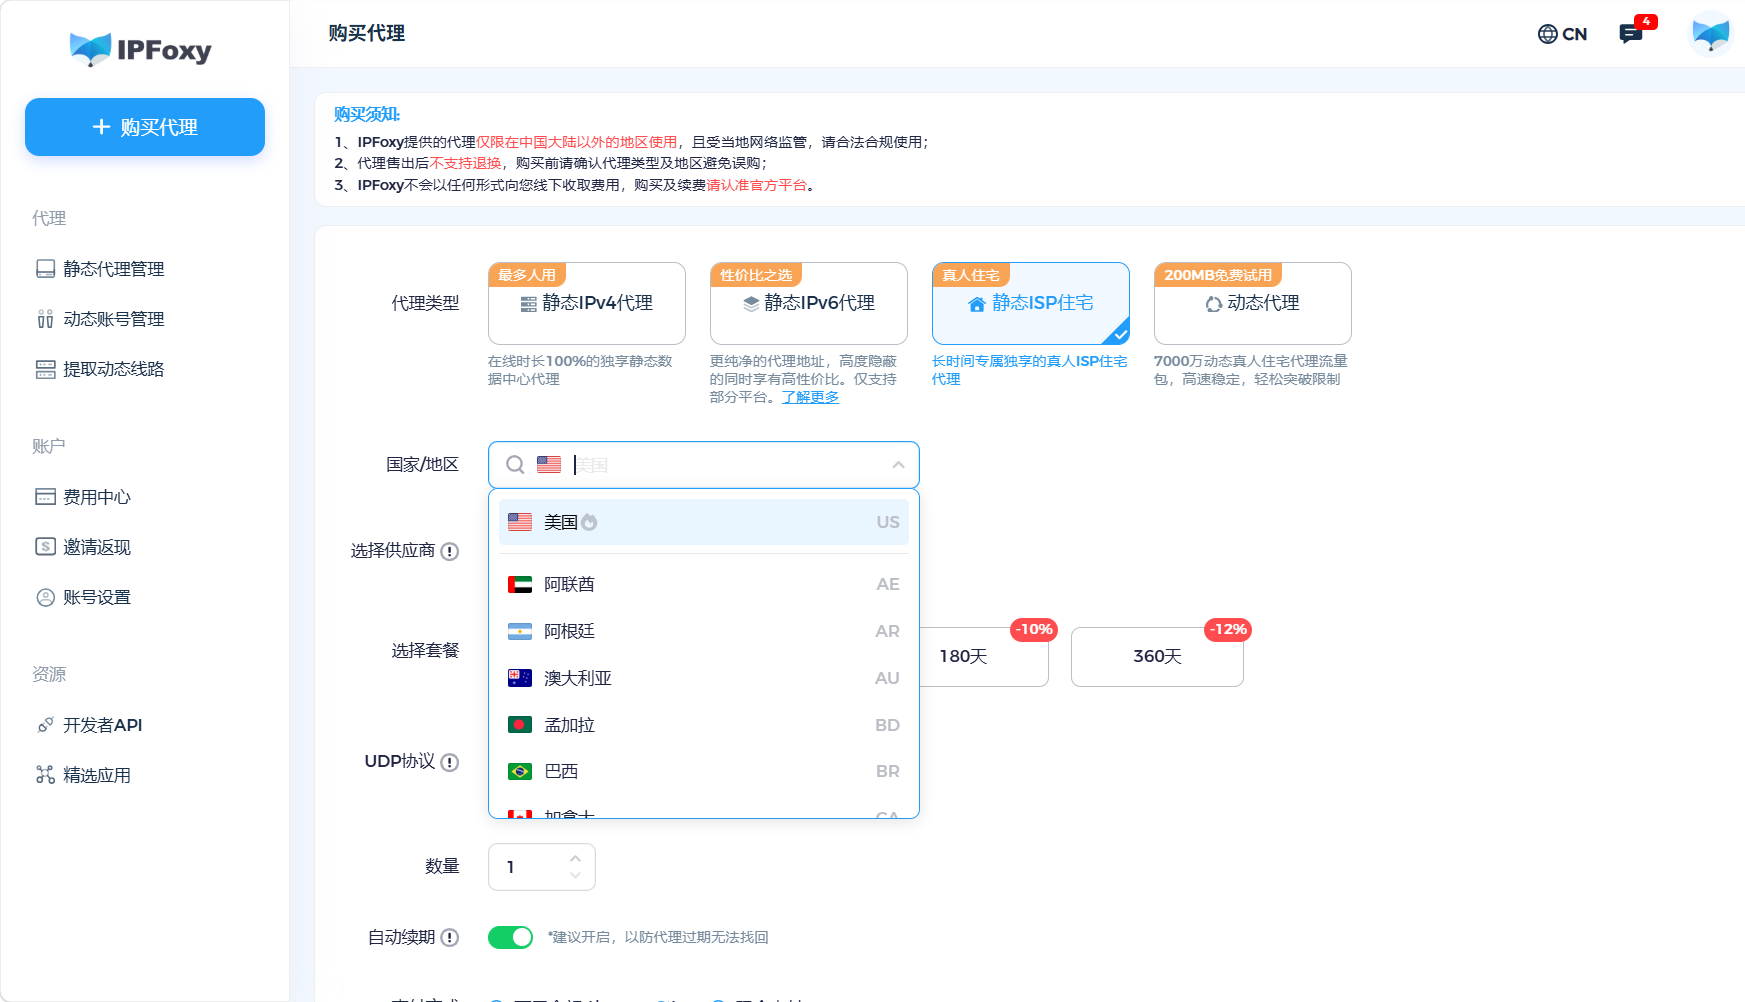
Task: Click the info icon beside 自动续期
Action: tap(450, 937)
